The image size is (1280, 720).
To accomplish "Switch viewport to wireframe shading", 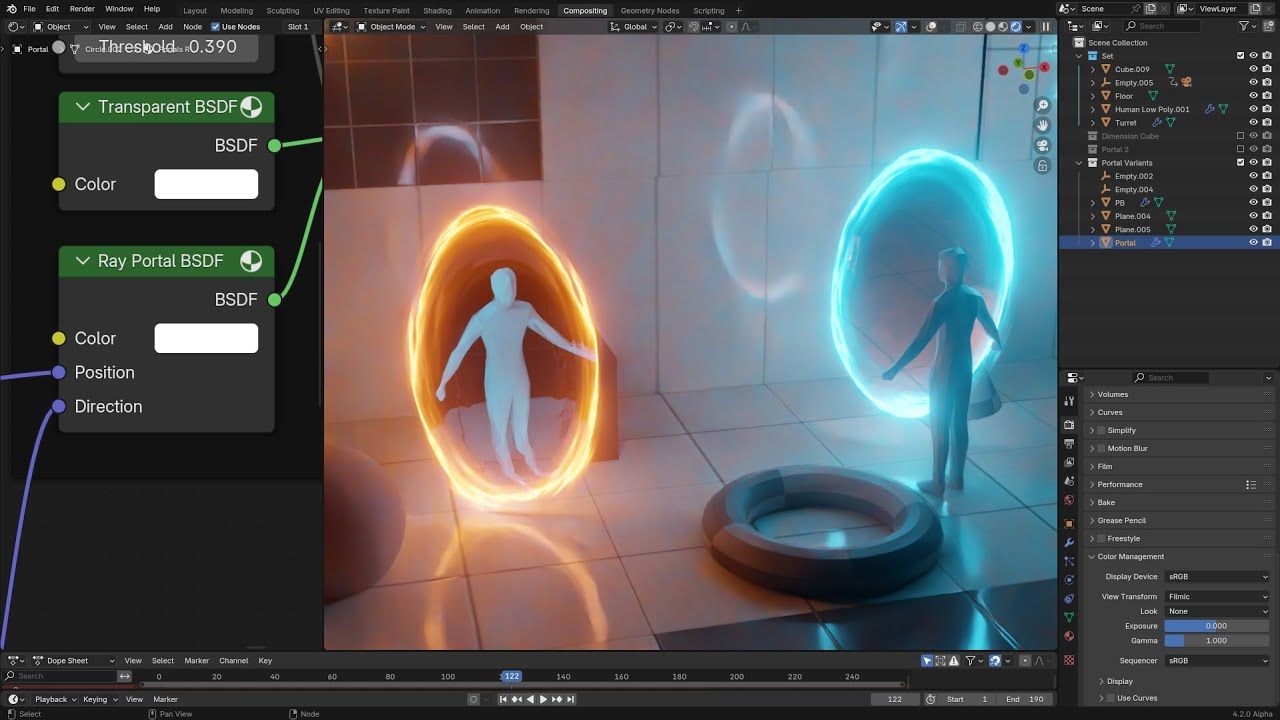I will (x=979, y=27).
